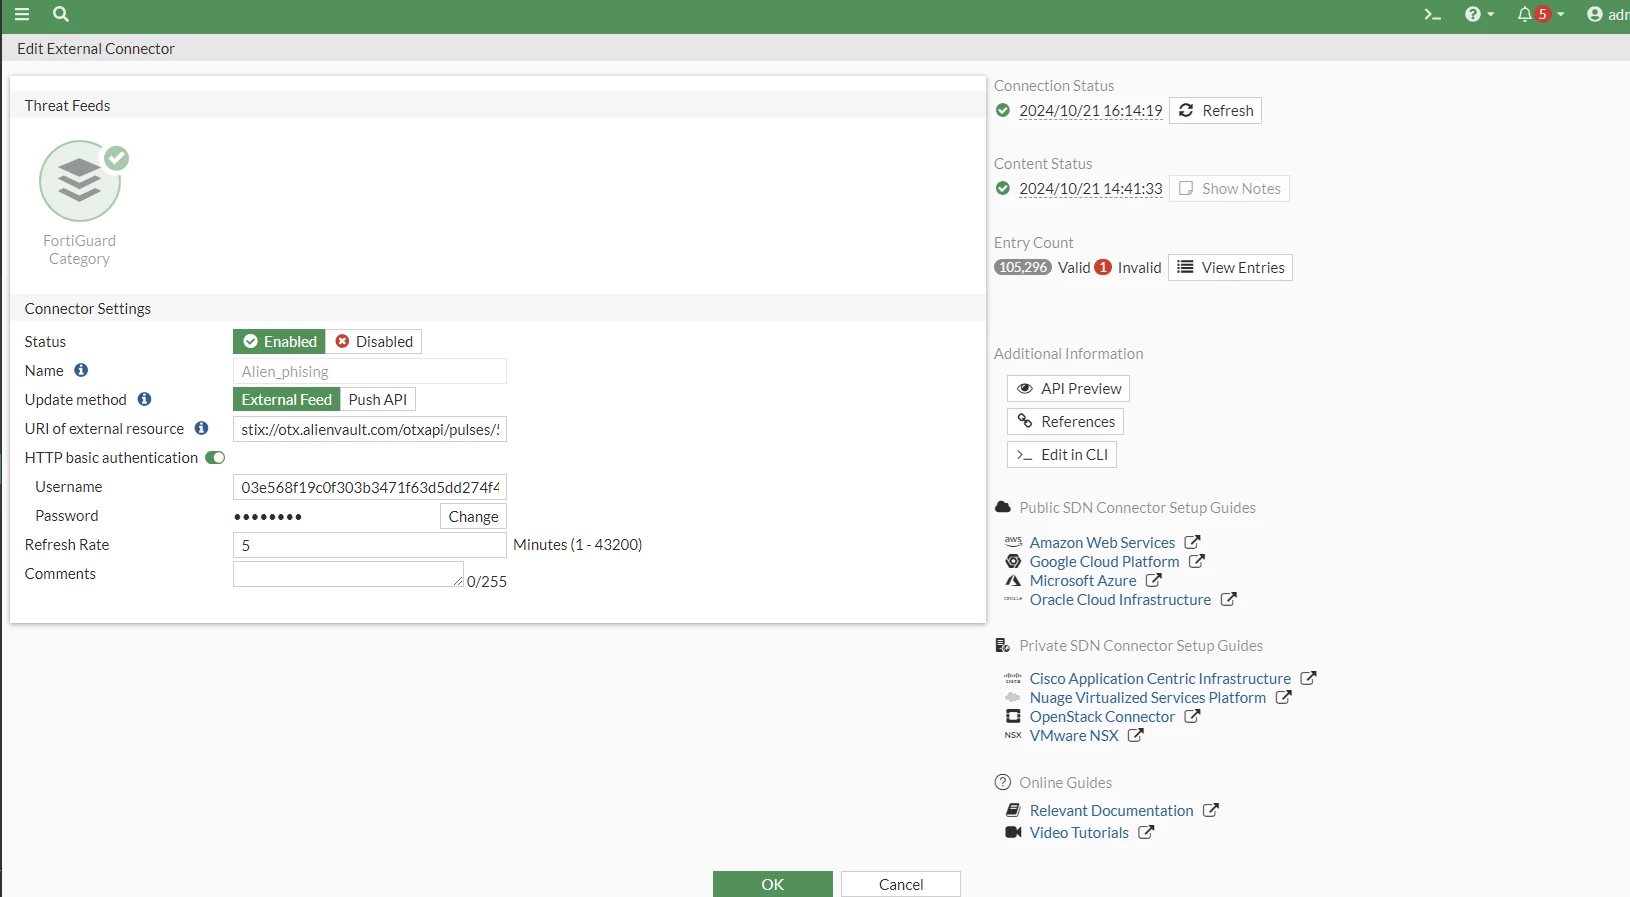
Task: Click Change password button
Action: pos(473,516)
